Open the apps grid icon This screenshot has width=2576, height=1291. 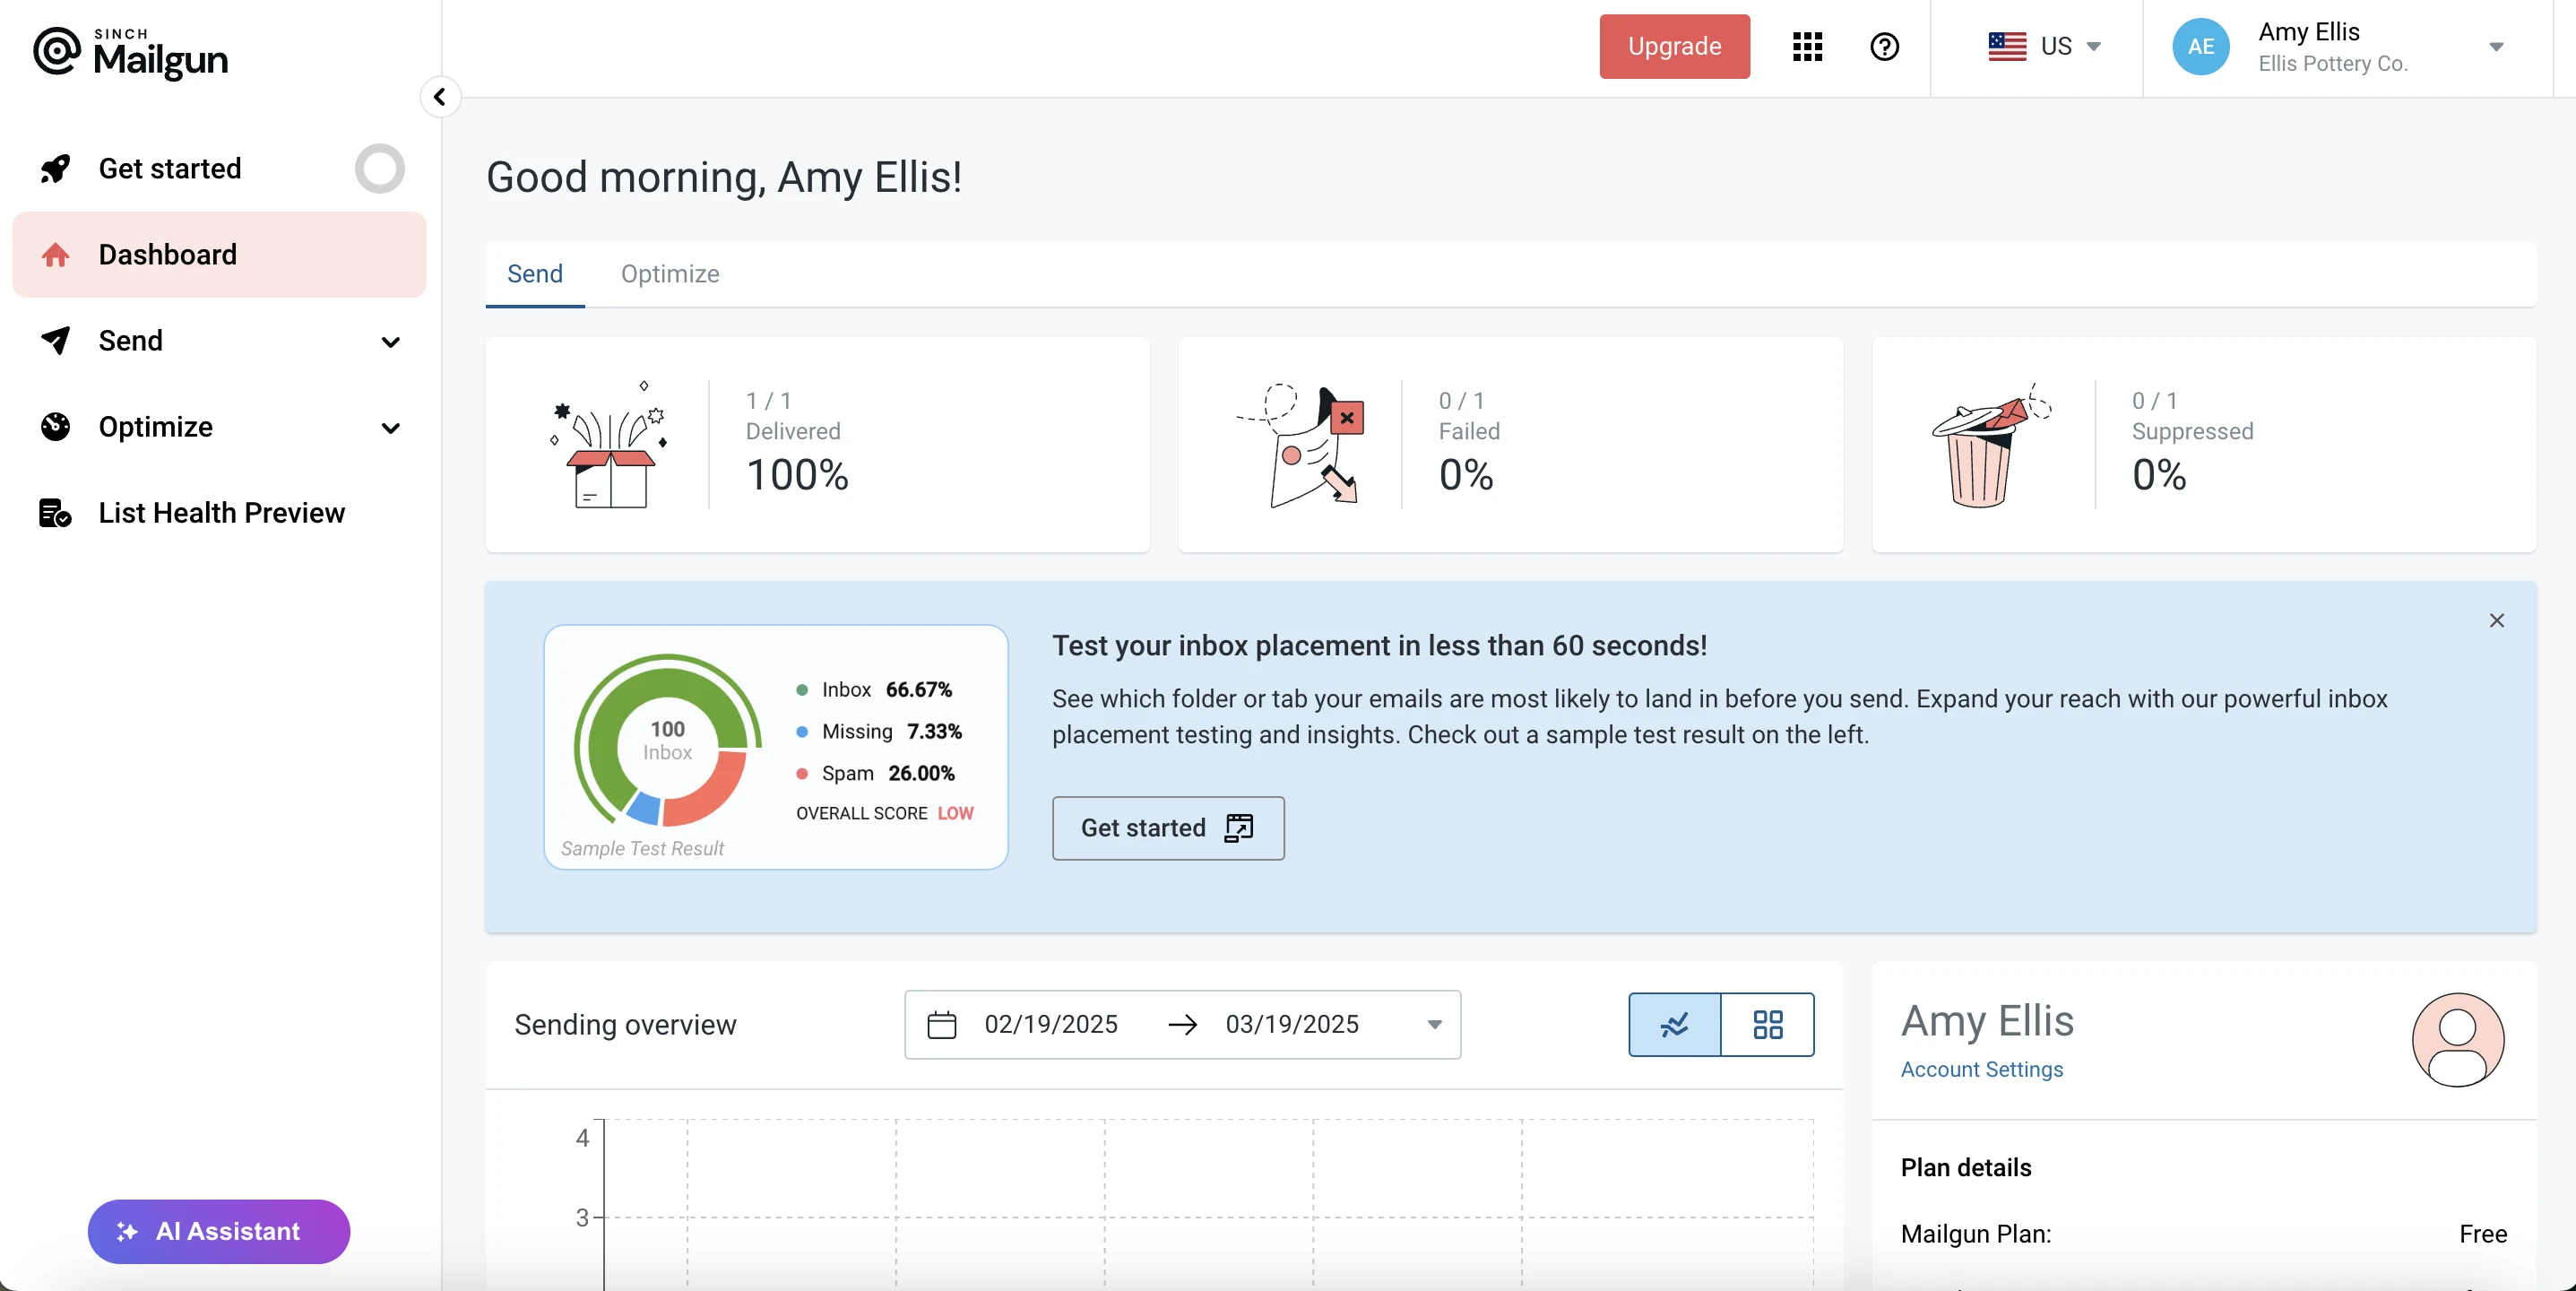(x=1807, y=47)
